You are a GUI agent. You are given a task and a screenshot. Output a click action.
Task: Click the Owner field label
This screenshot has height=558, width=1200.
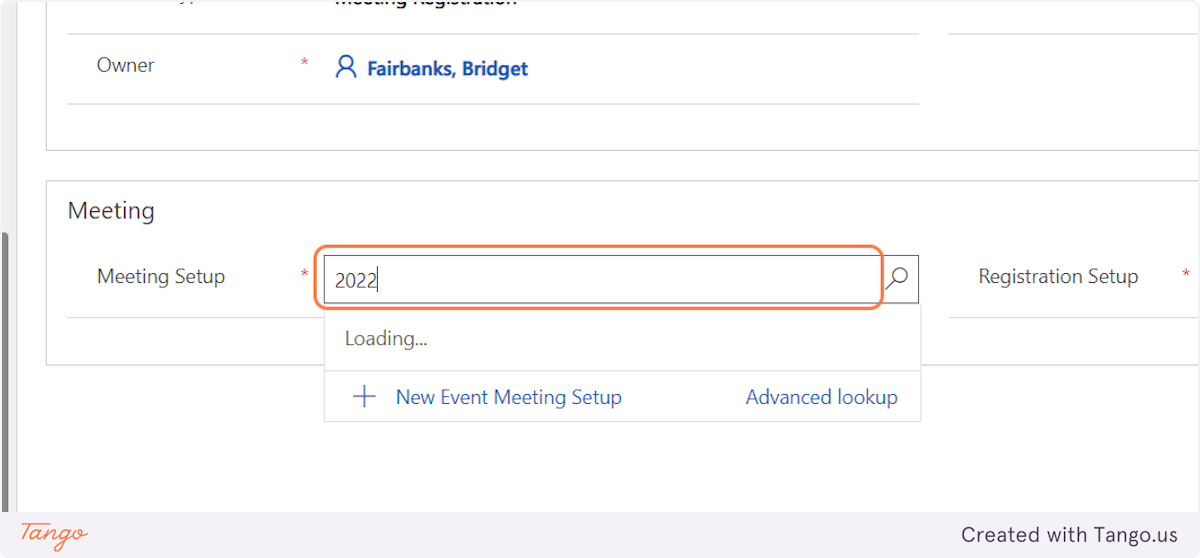point(125,65)
